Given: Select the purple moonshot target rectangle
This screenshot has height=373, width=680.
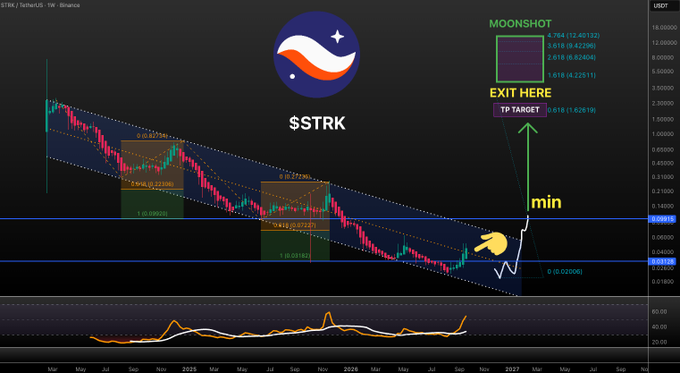Looking at the screenshot, I should tap(520, 59).
